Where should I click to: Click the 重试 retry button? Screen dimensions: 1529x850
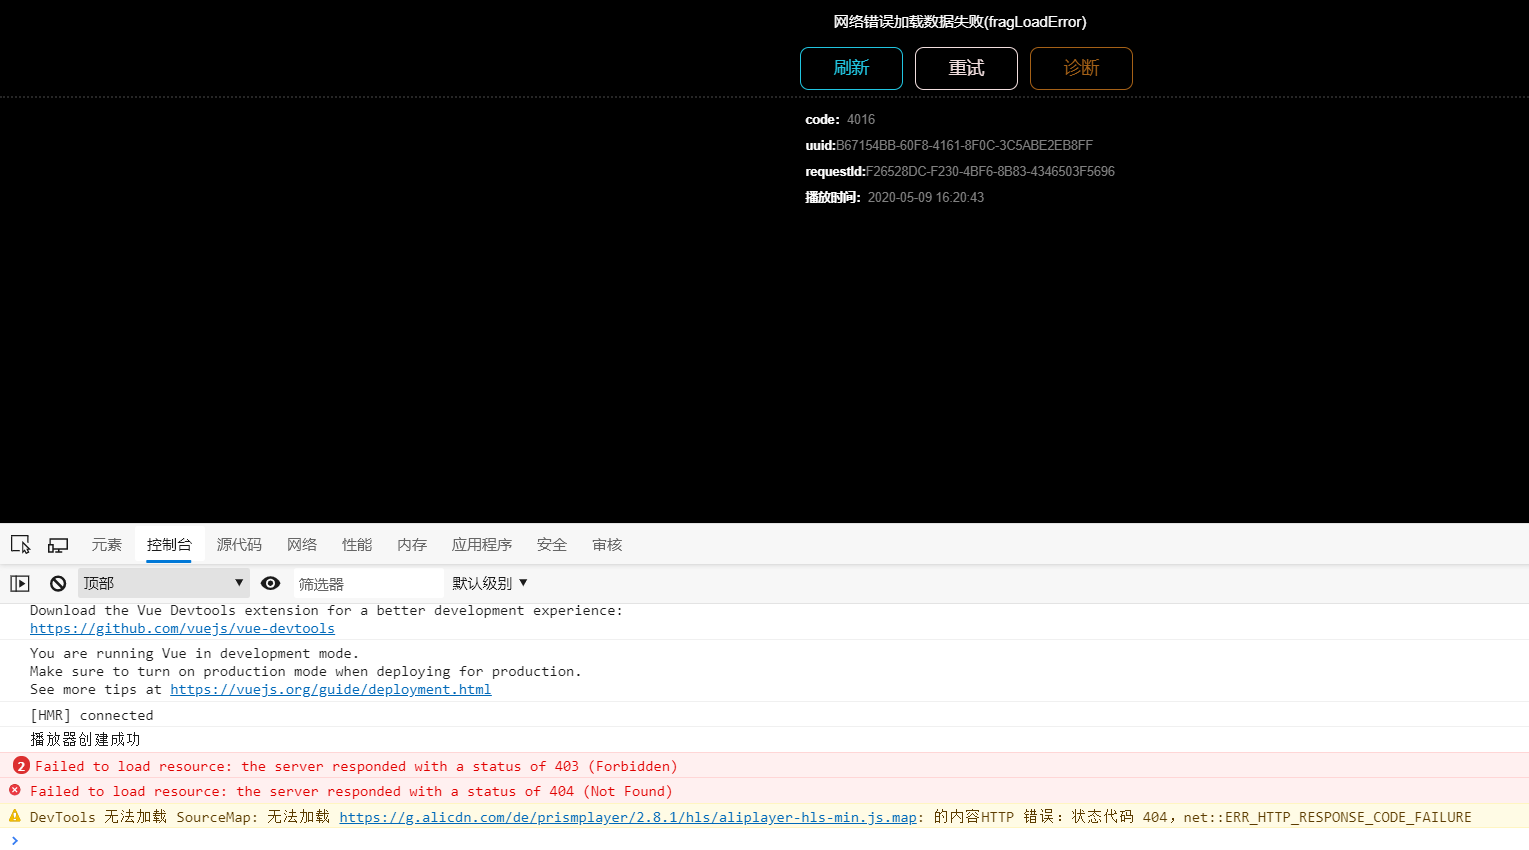point(966,68)
